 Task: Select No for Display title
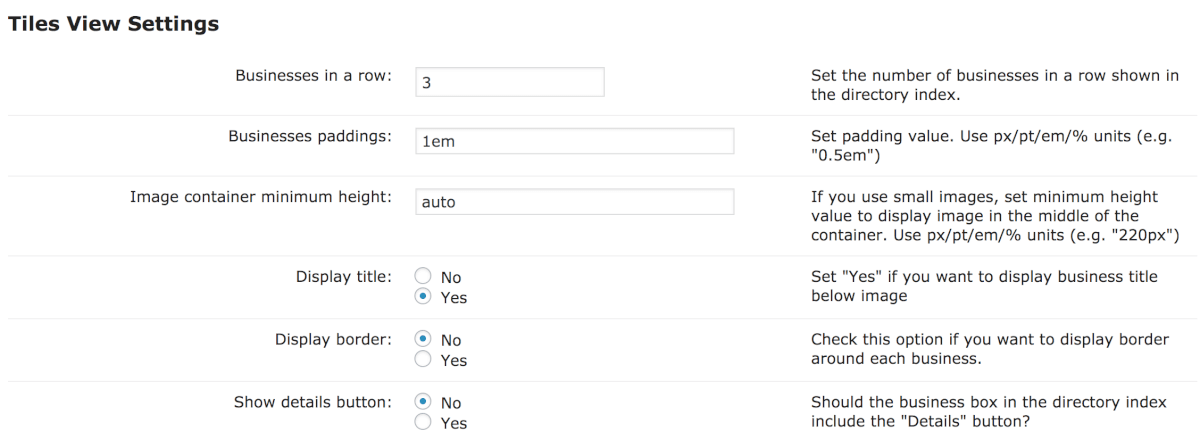[x=423, y=277]
